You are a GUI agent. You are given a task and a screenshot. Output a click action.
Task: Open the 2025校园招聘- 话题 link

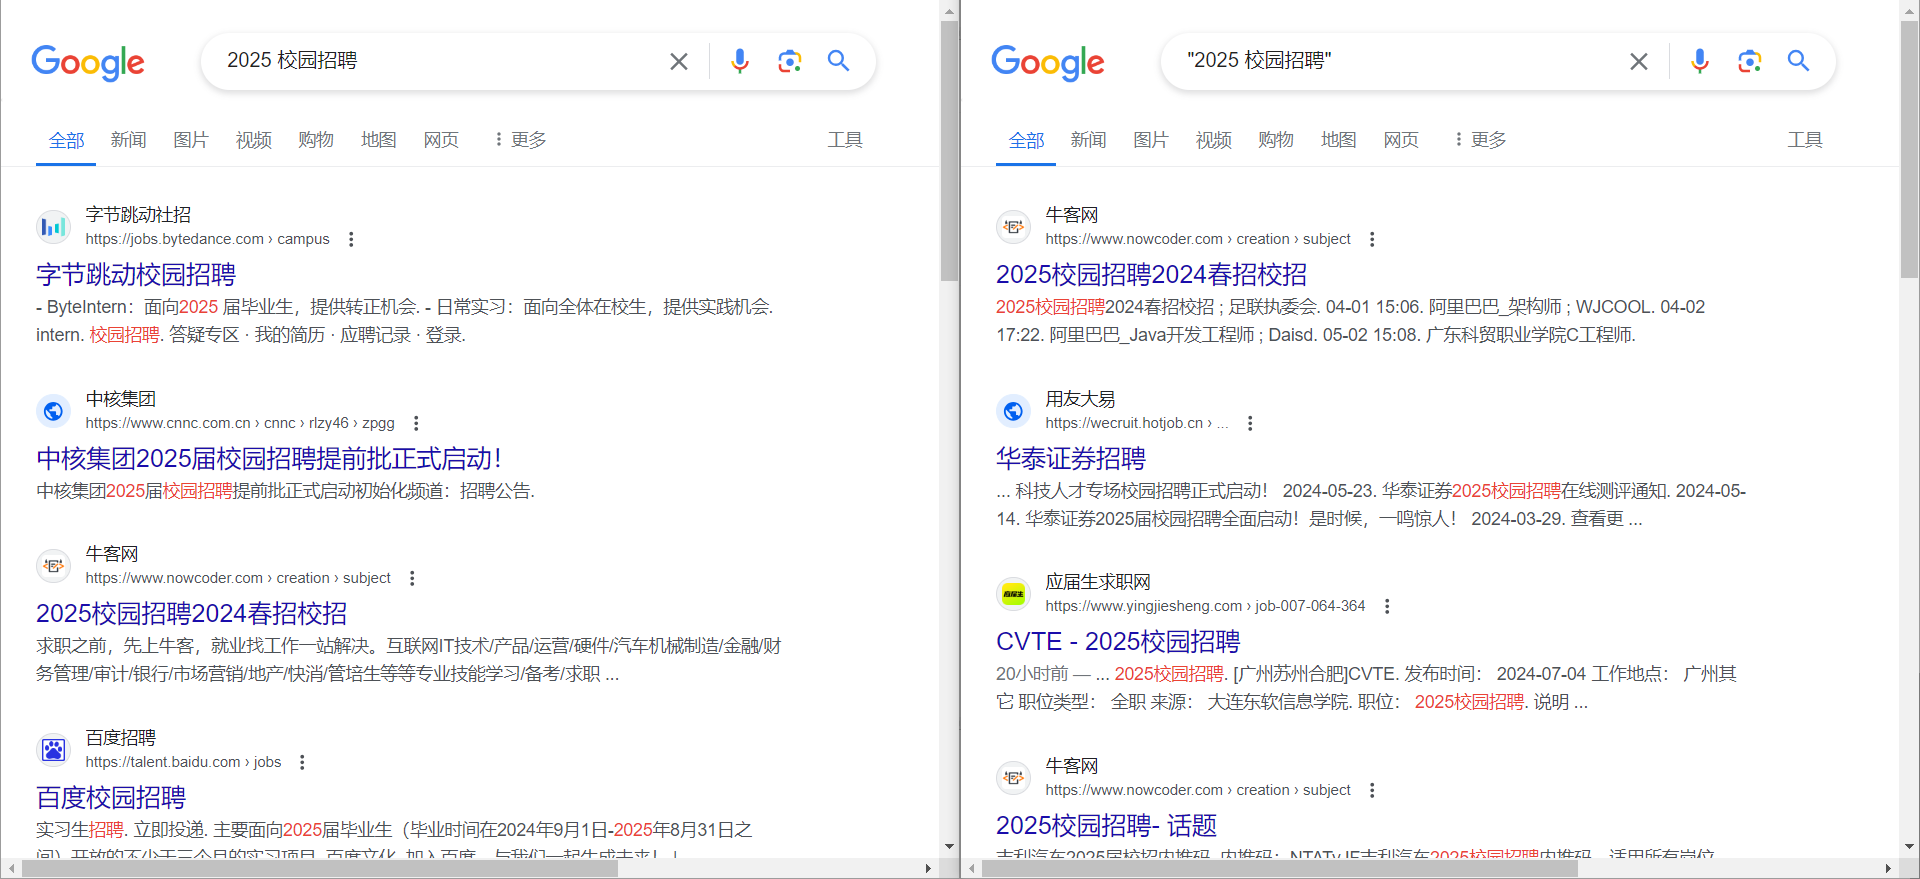click(1106, 826)
